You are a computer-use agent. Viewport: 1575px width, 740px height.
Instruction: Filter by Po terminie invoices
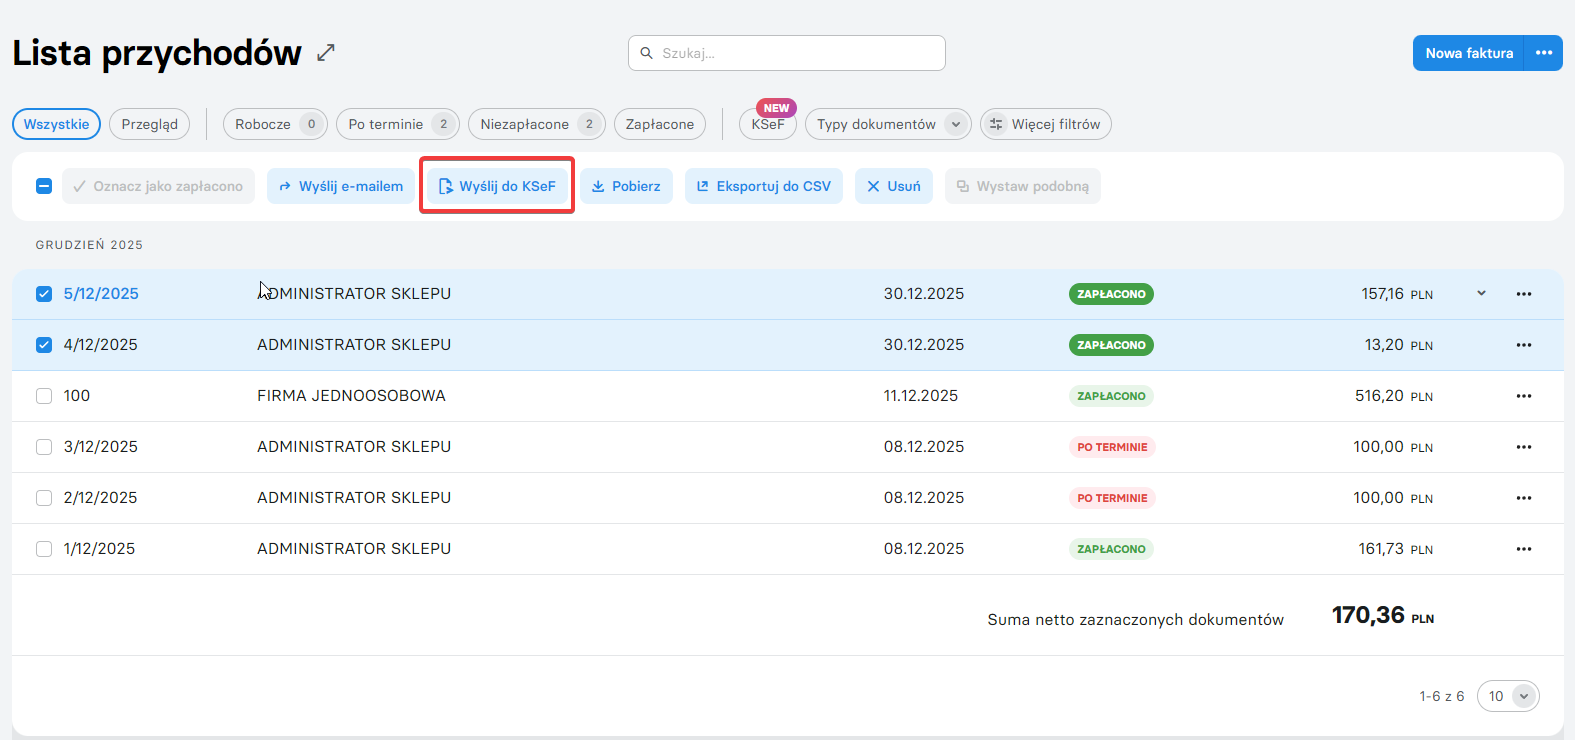click(397, 124)
